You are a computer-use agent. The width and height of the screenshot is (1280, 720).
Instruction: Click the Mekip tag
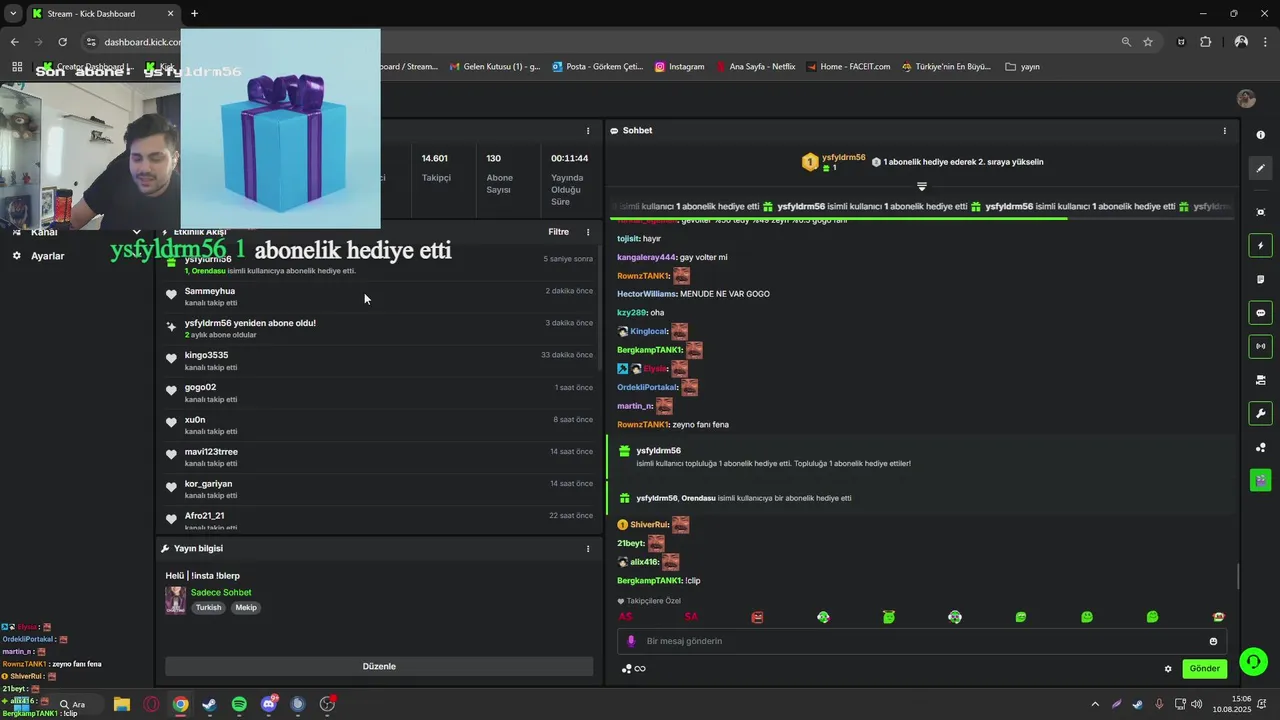(246, 608)
